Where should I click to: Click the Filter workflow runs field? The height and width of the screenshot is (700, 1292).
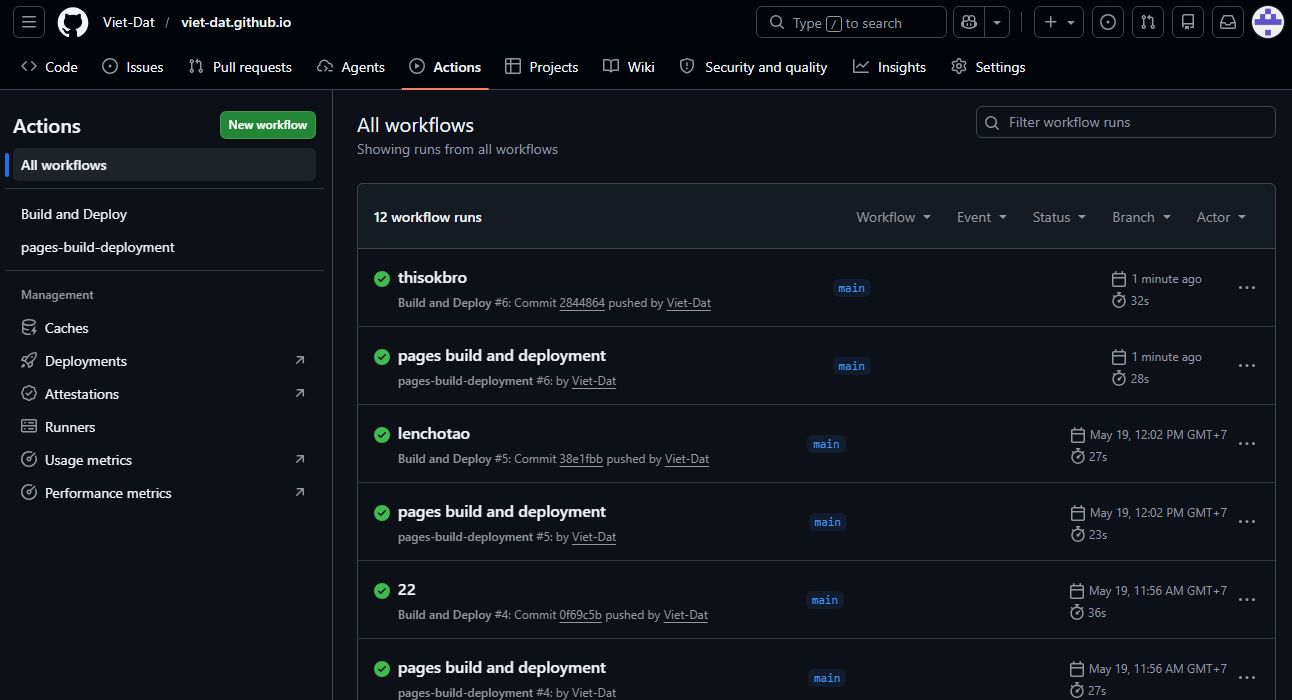[1125, 122]
